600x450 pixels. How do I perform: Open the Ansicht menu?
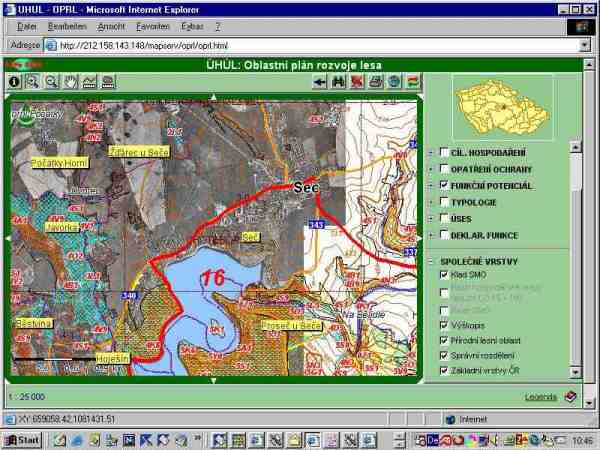[x=110, y=24]
